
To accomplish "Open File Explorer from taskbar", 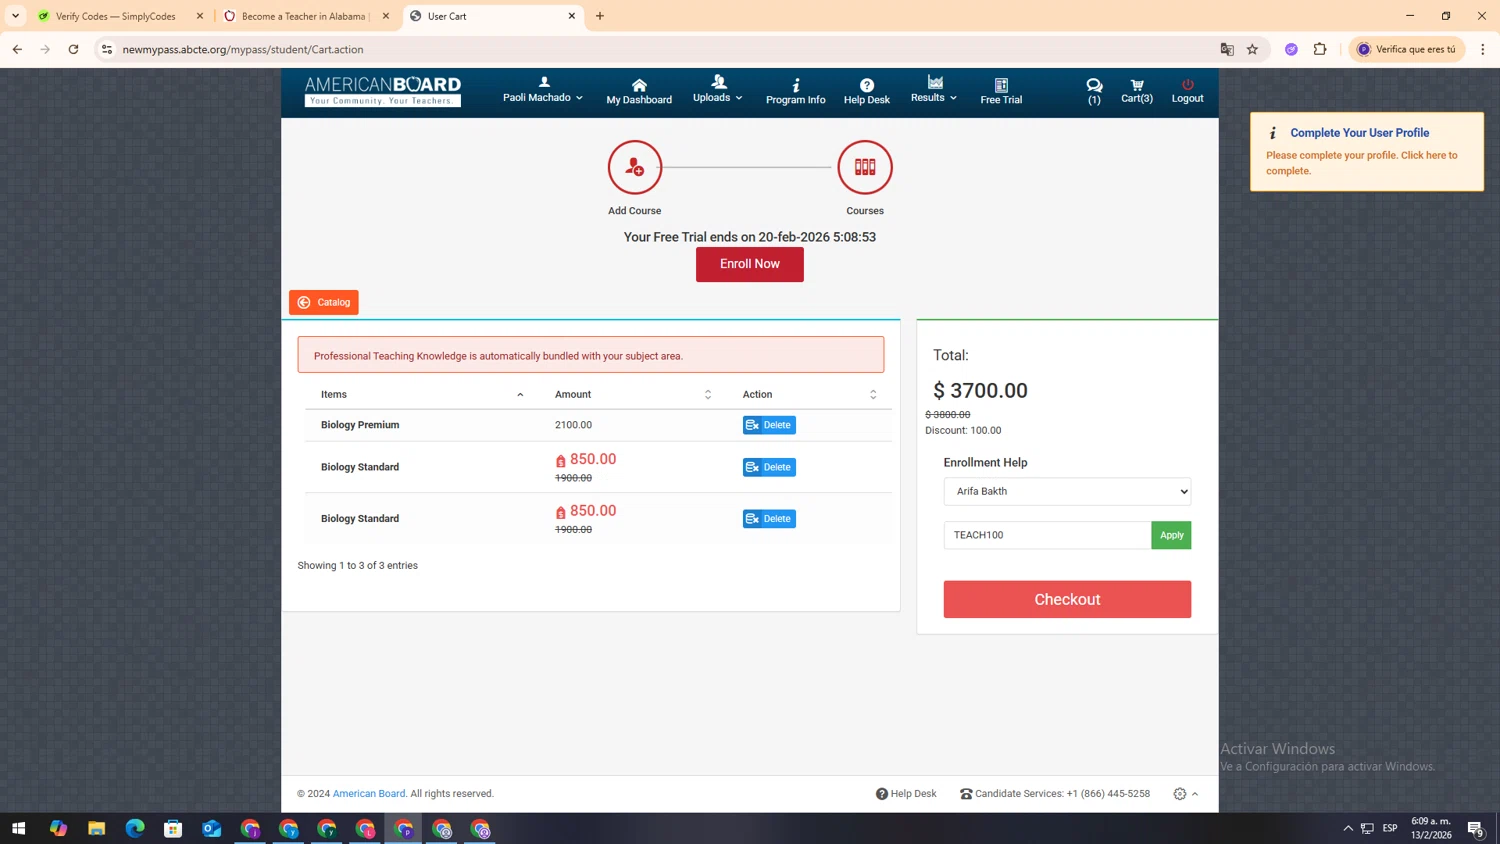I will [x=96, y=829].
